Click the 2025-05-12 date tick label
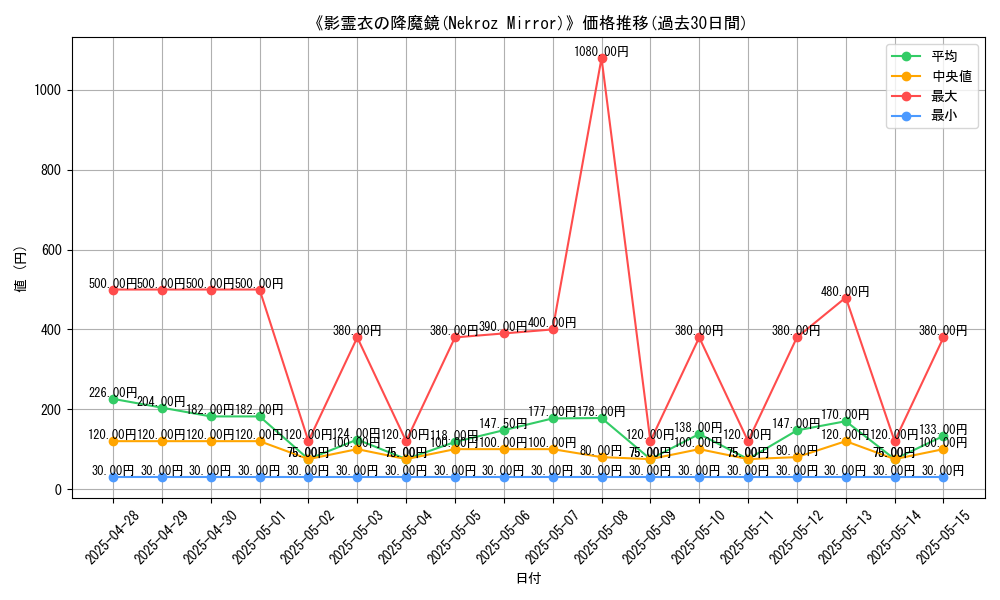 796,537
